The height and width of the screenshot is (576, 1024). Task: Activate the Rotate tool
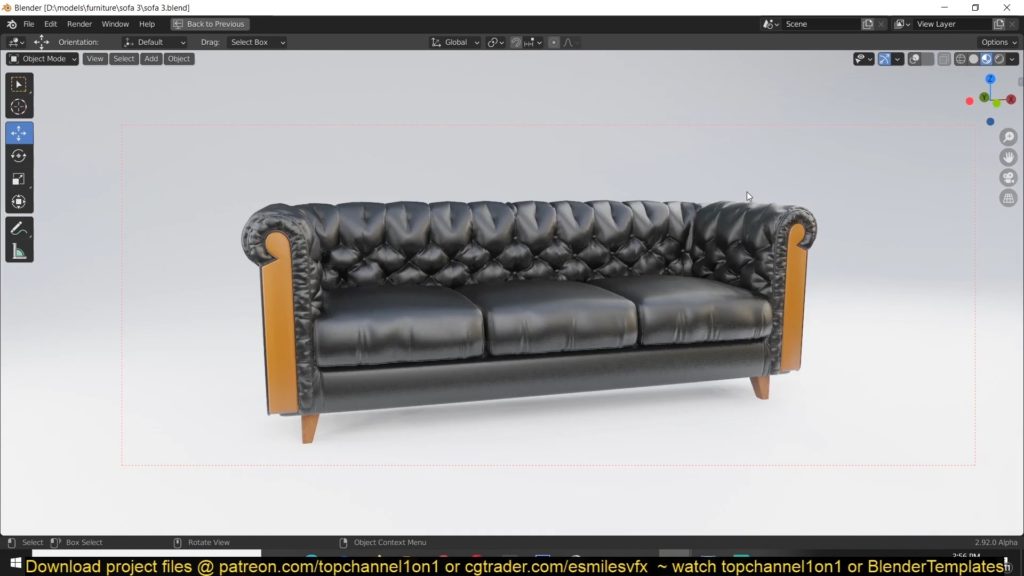click(19, 156)
